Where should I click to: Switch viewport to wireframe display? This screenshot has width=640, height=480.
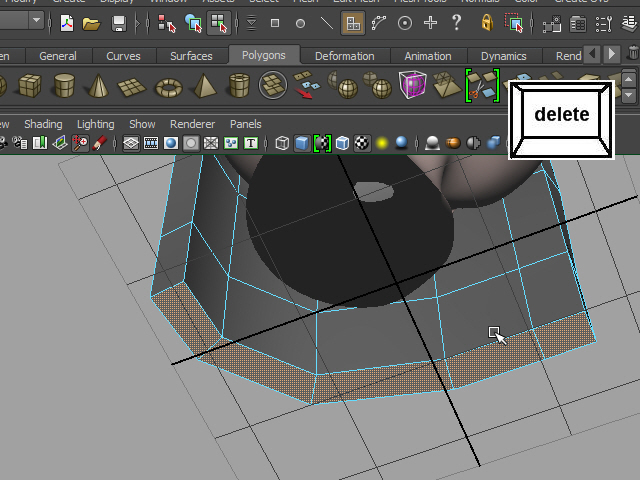[x=282, y=143]
